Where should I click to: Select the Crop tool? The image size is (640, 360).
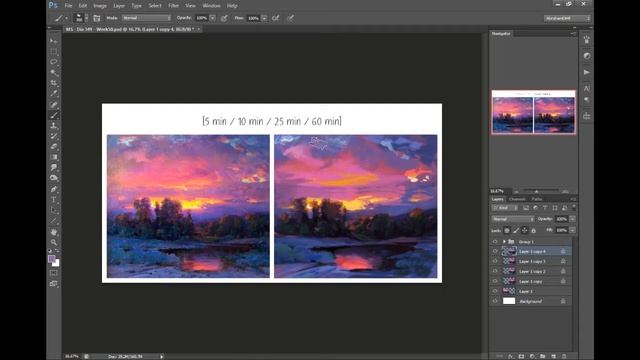coord(53,83)
